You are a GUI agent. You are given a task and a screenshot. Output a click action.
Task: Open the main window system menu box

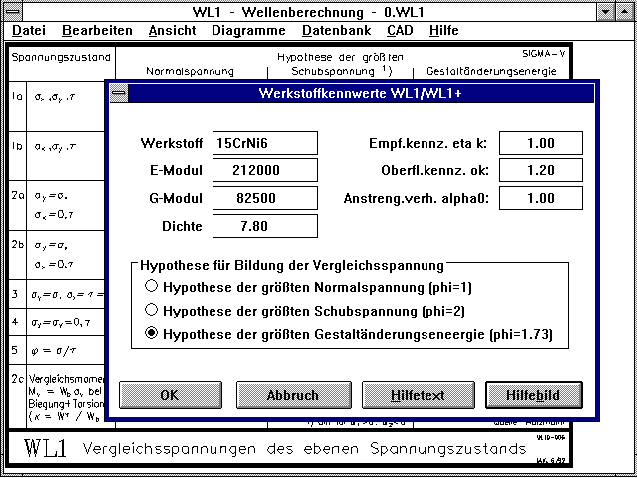coord(13,11)
